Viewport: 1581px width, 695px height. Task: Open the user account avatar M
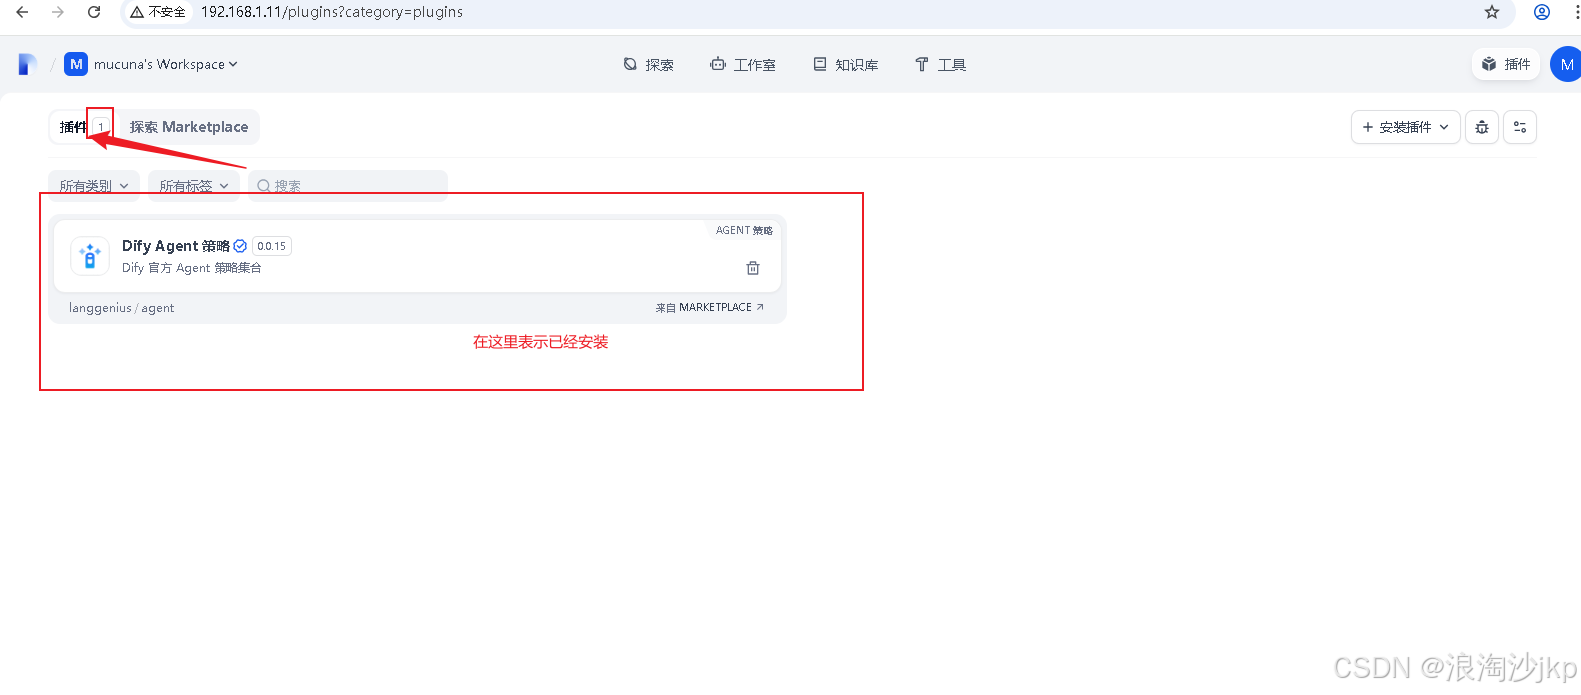click(1566, 64)
